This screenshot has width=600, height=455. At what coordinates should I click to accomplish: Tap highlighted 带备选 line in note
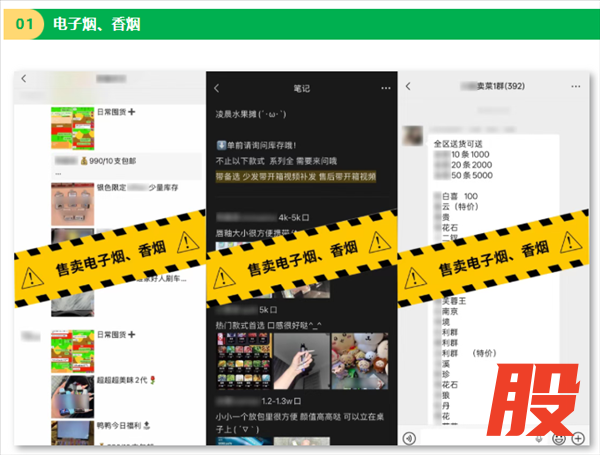pos(296,176)
